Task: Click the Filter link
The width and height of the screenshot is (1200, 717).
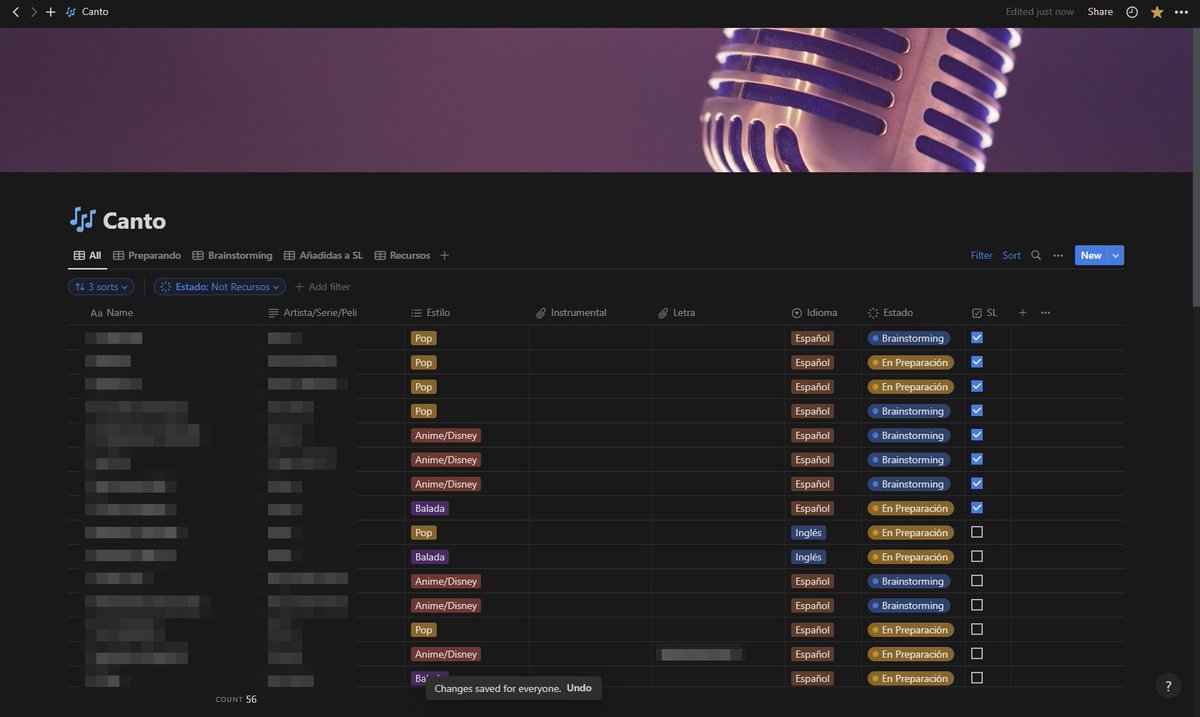Action: (982, 255)
